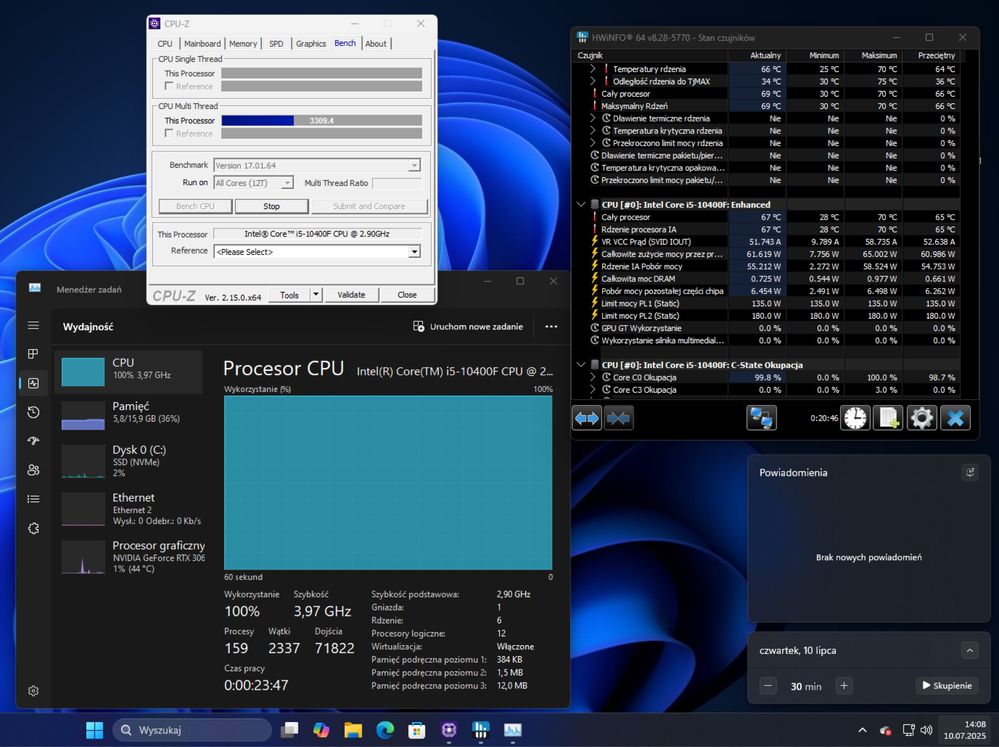
Task: Click the CPU Multi Thread score bar
Action: (322, 120)
